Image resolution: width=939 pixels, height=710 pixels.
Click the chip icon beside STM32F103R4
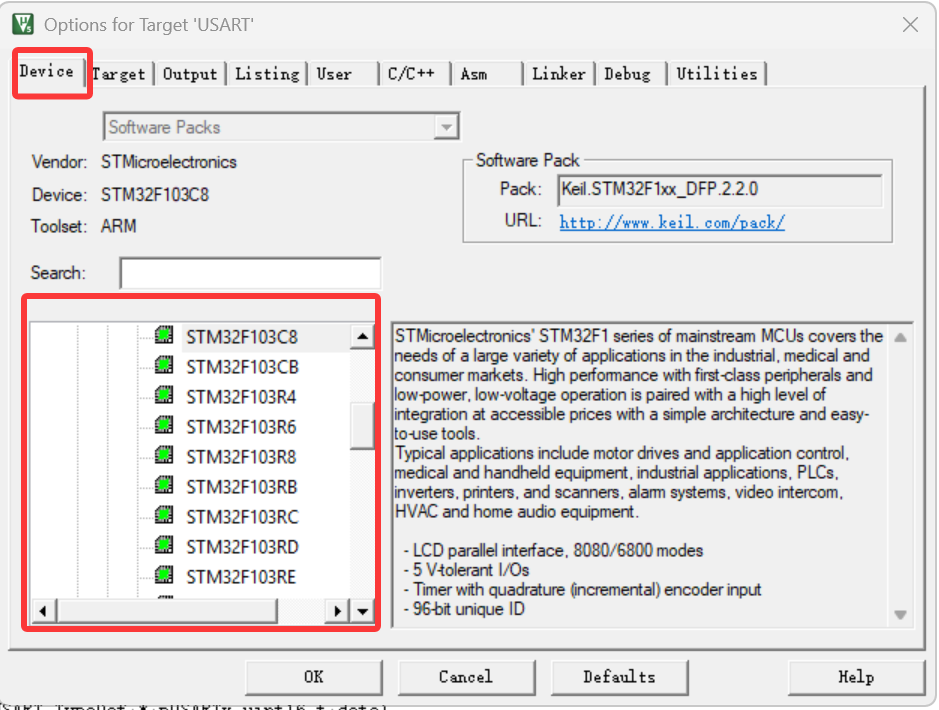pos(164,395)
